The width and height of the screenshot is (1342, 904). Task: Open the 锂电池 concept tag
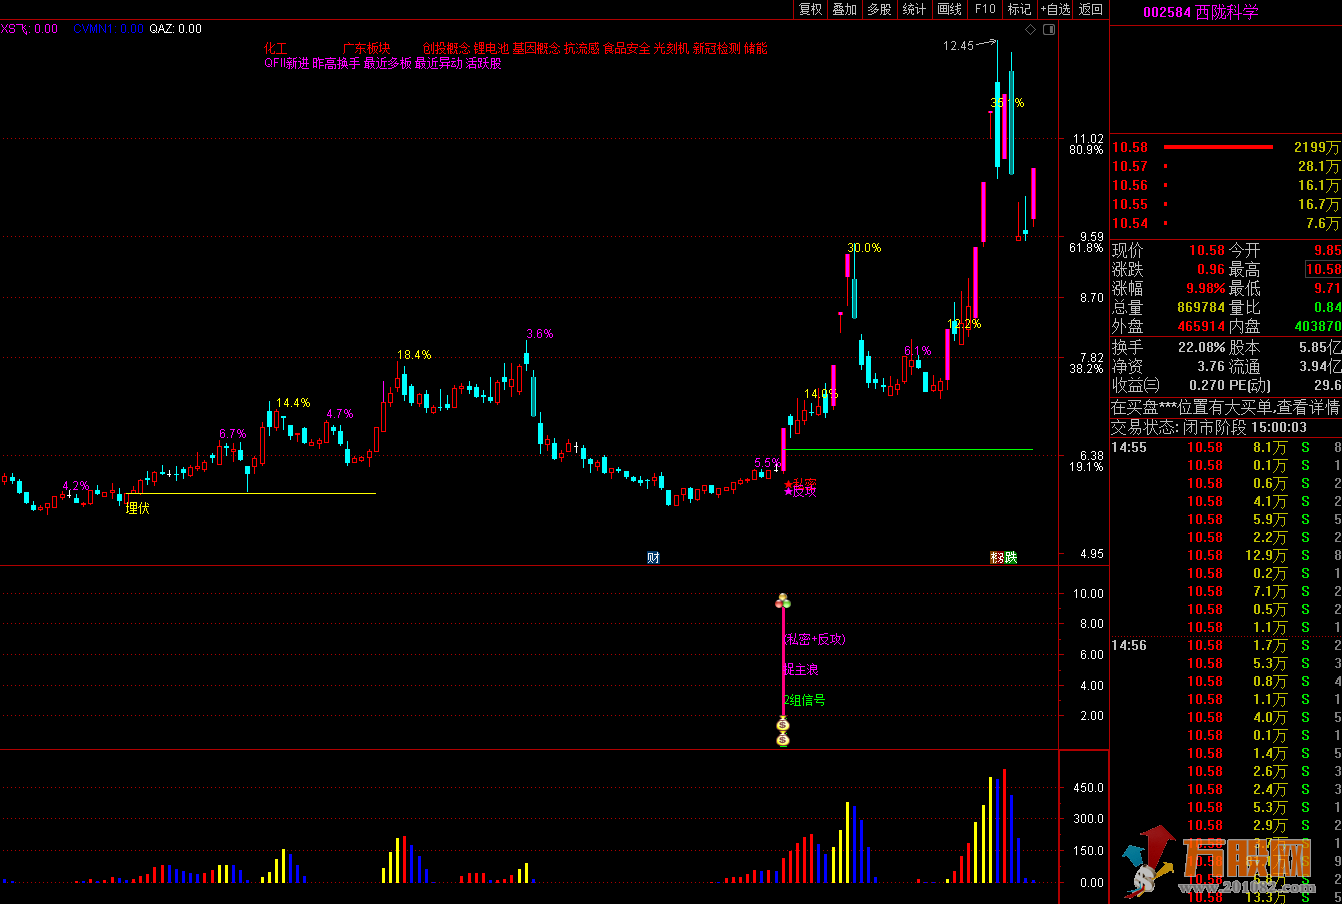click(x=491, y=48)
